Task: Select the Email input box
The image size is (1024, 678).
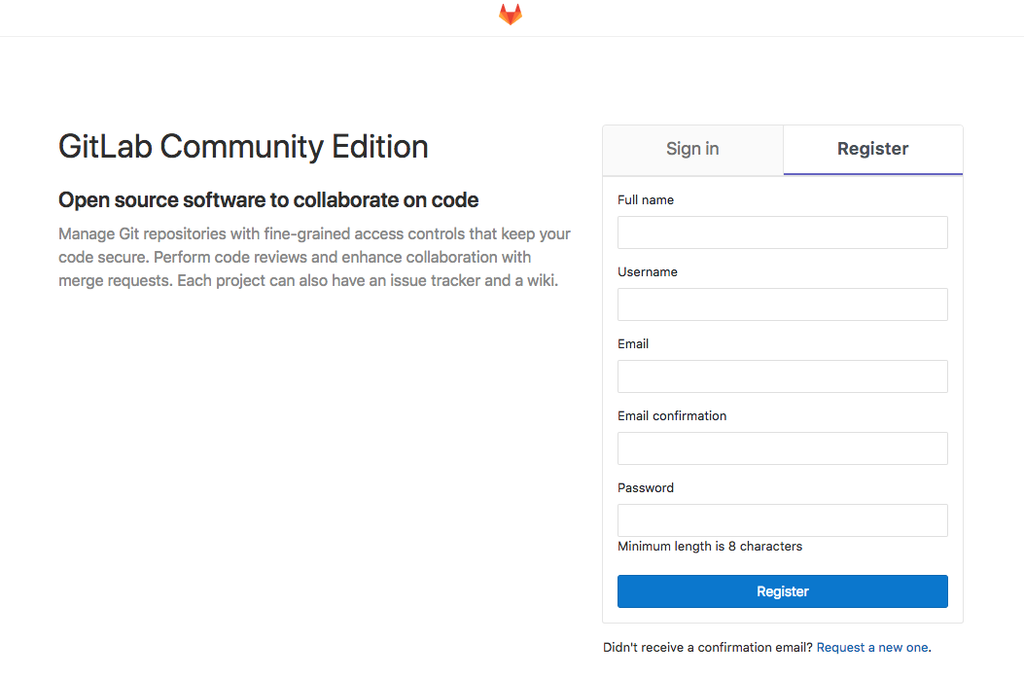Action: click(x=782, y=376)
